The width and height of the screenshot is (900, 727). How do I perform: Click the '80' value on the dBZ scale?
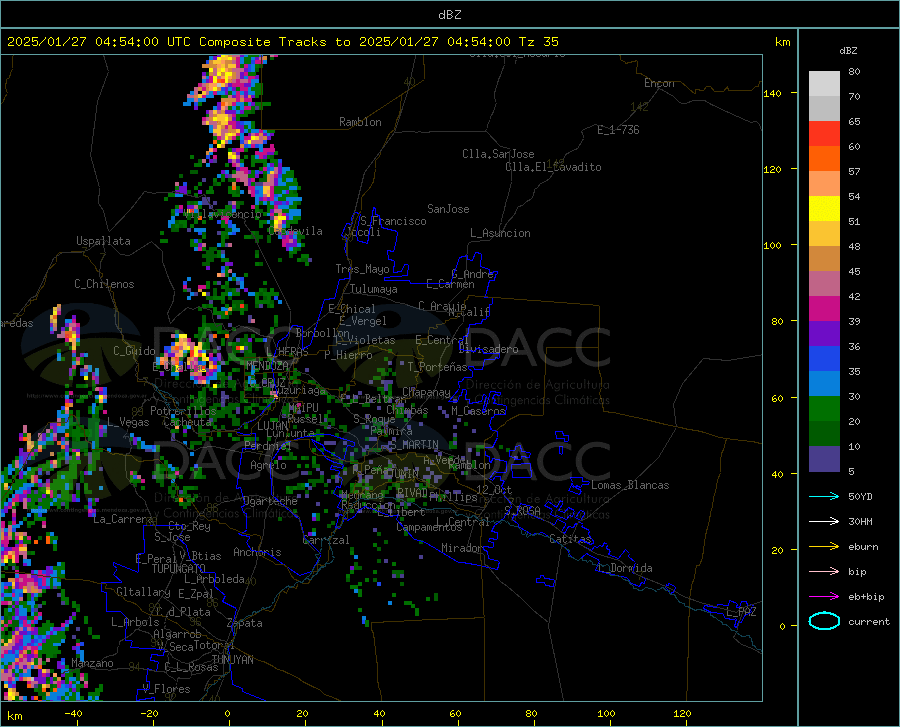tap(854, 71)
